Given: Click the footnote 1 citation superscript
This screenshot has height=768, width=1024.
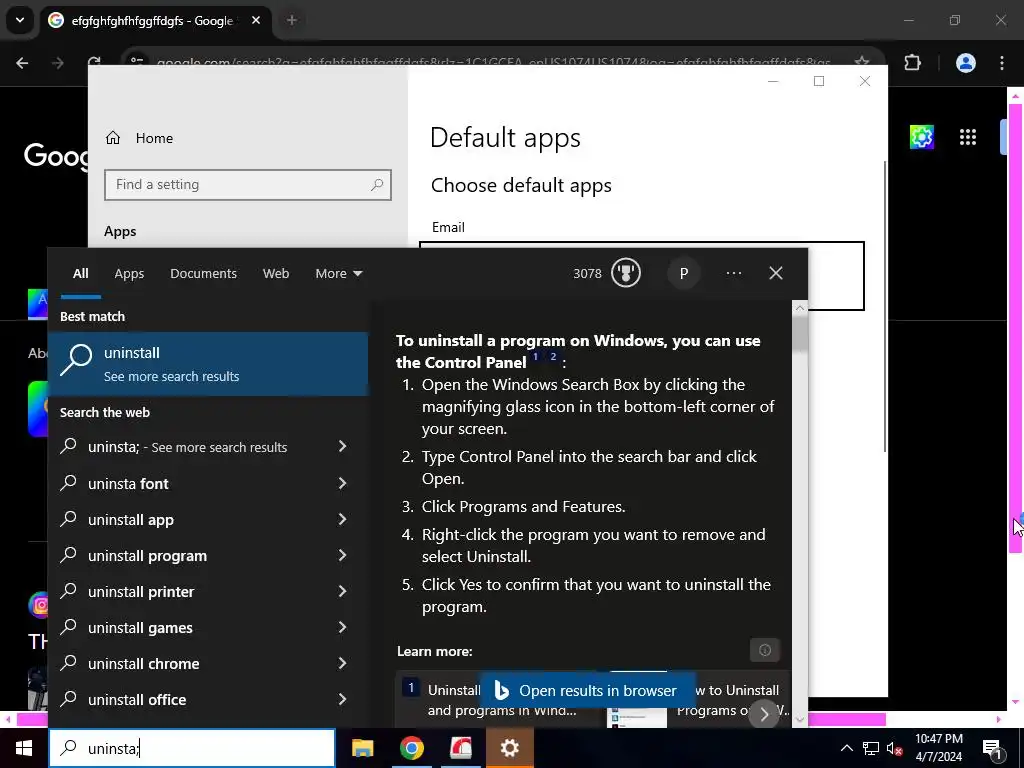Looking at the screenshot, I should point(536,356).
